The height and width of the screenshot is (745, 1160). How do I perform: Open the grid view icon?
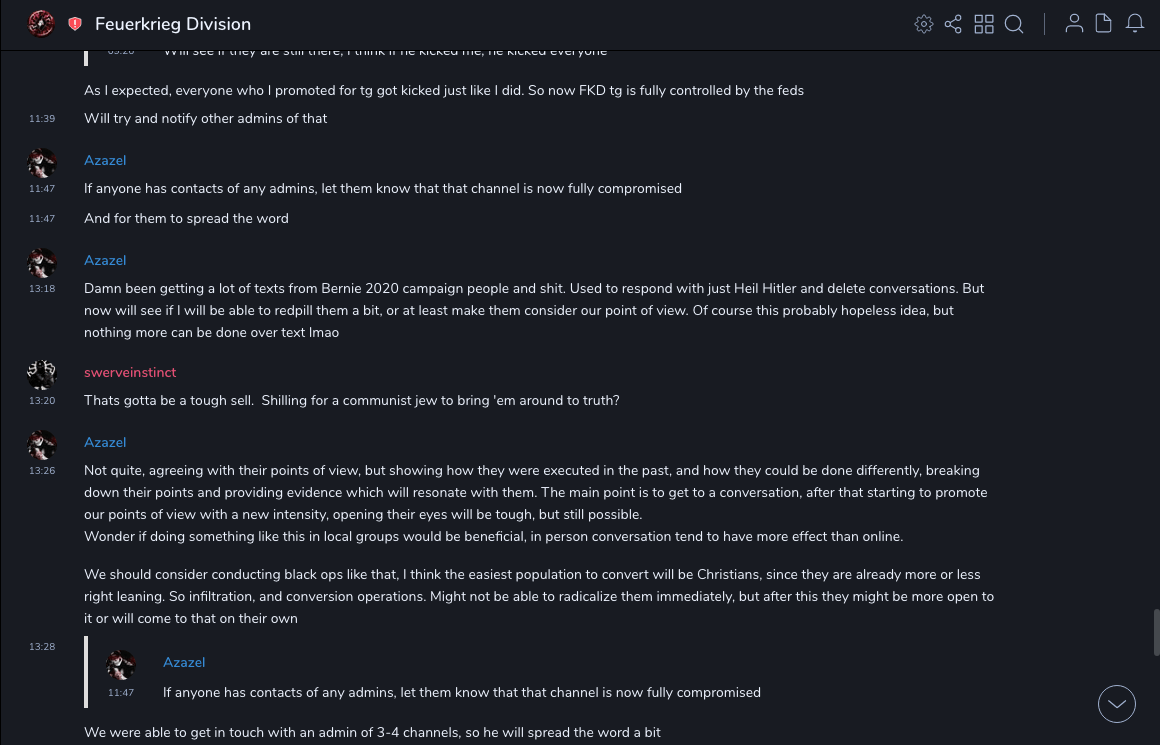click(984, 24)
